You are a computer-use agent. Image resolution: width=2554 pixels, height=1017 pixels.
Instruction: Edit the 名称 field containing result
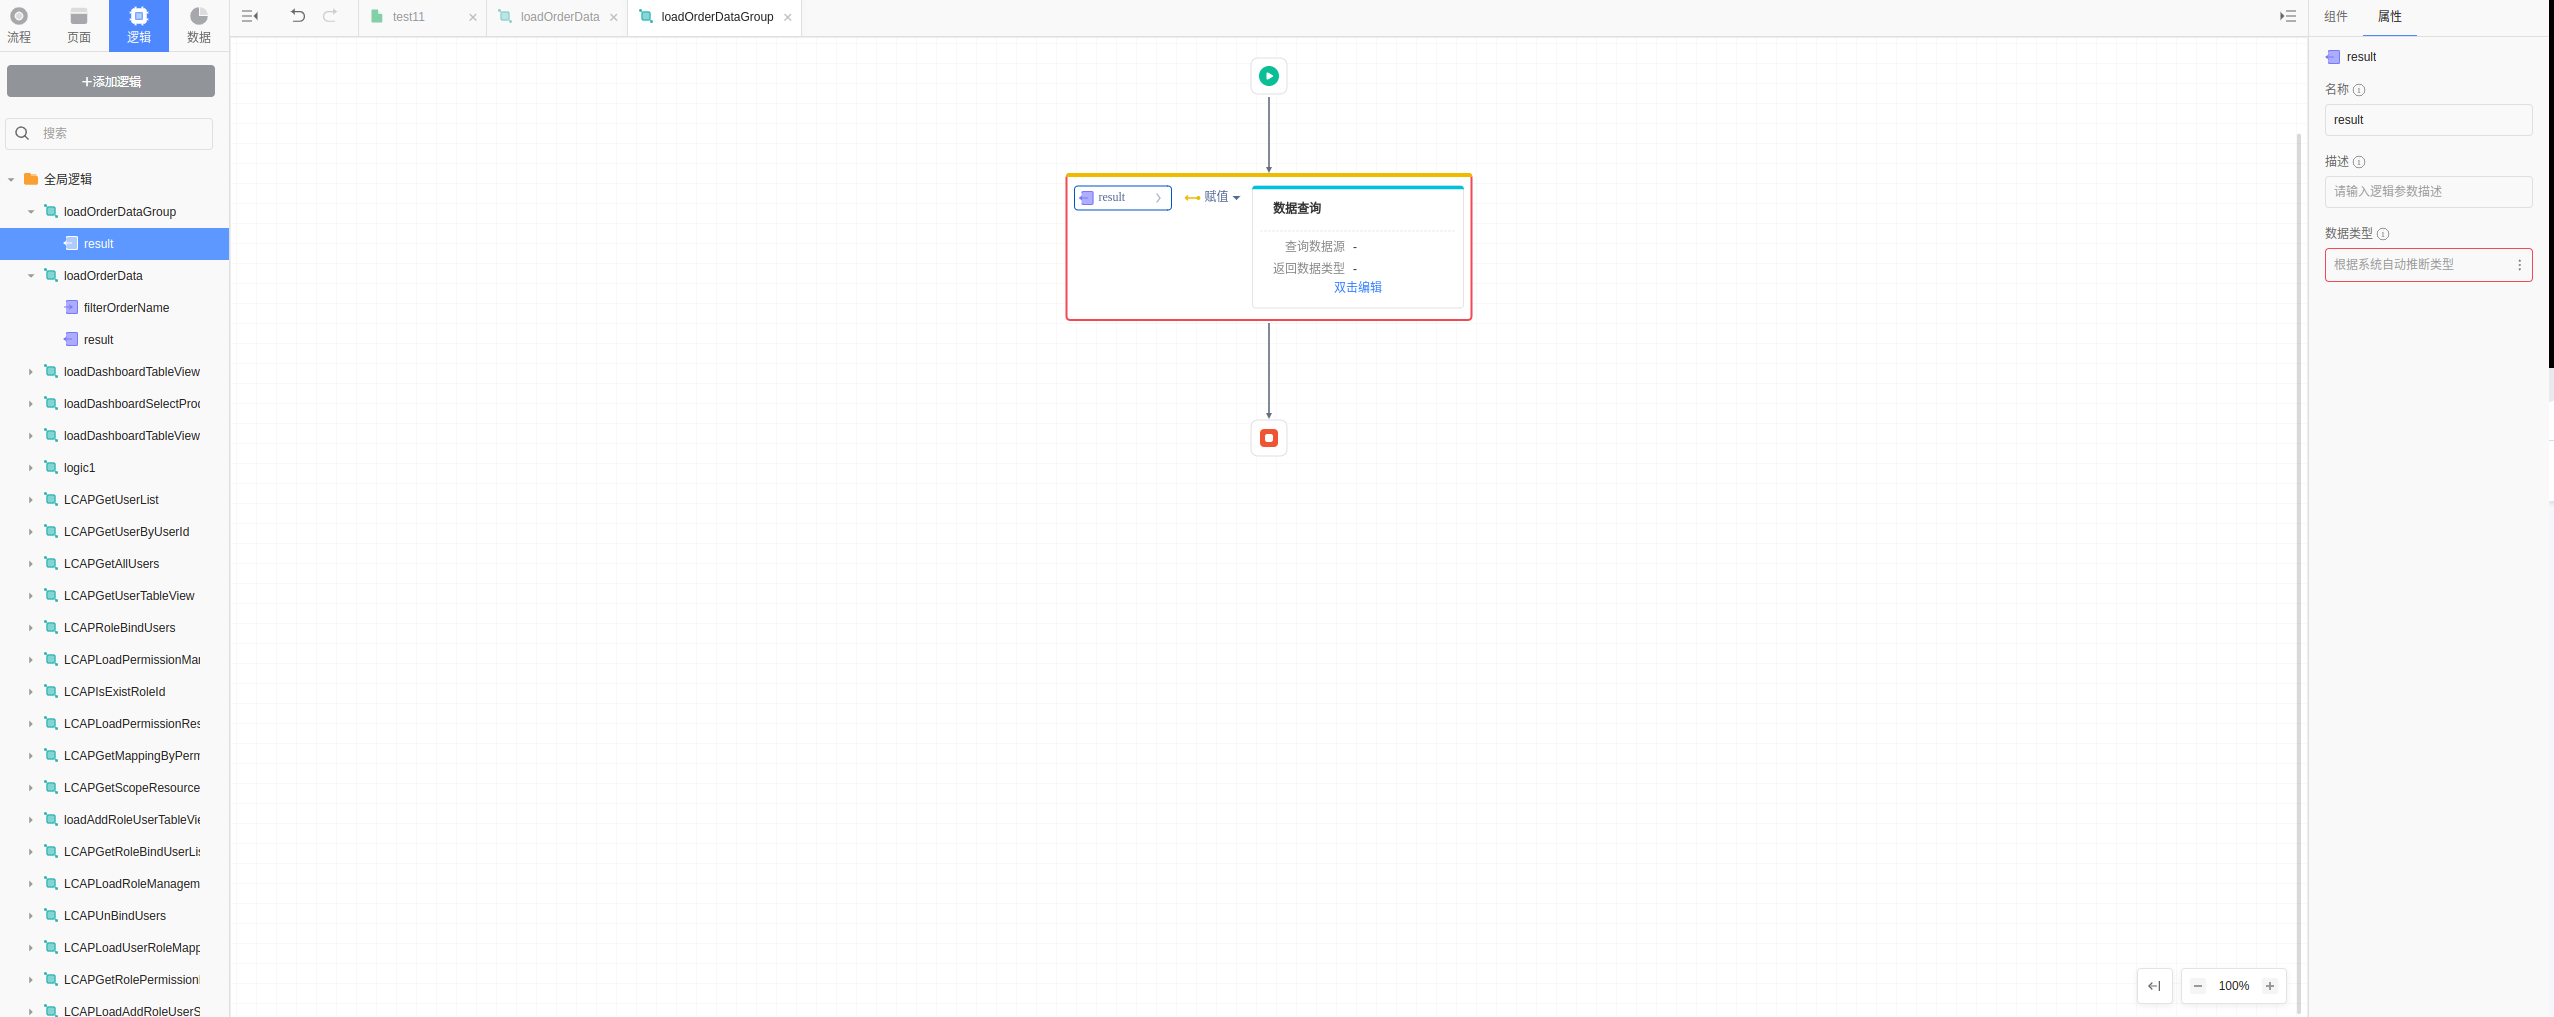click(x=2428, y=120)
